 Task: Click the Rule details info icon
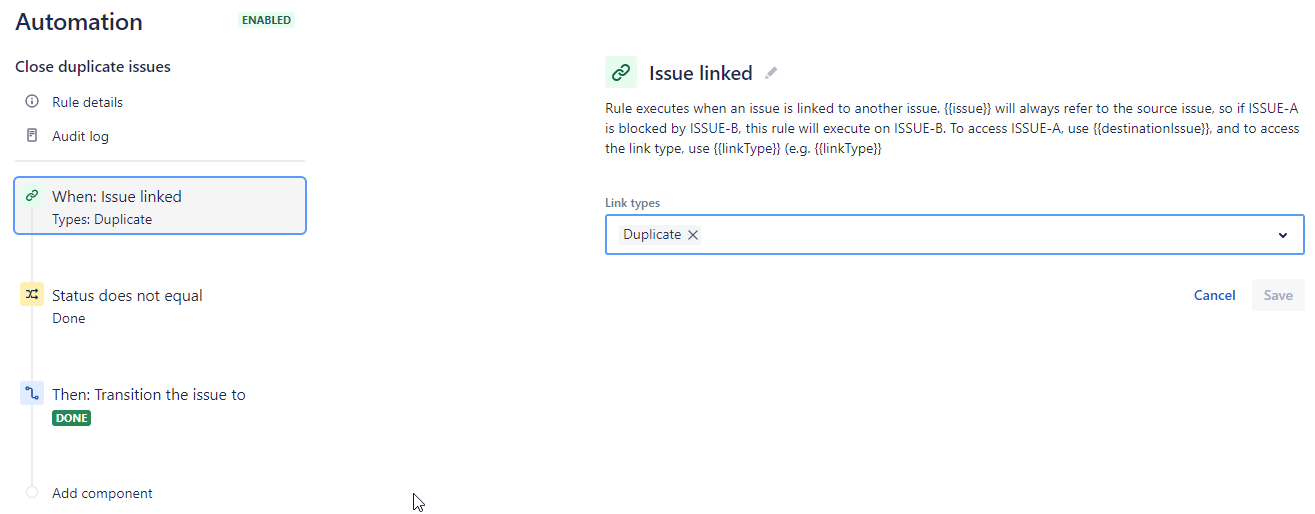(32, 102)
